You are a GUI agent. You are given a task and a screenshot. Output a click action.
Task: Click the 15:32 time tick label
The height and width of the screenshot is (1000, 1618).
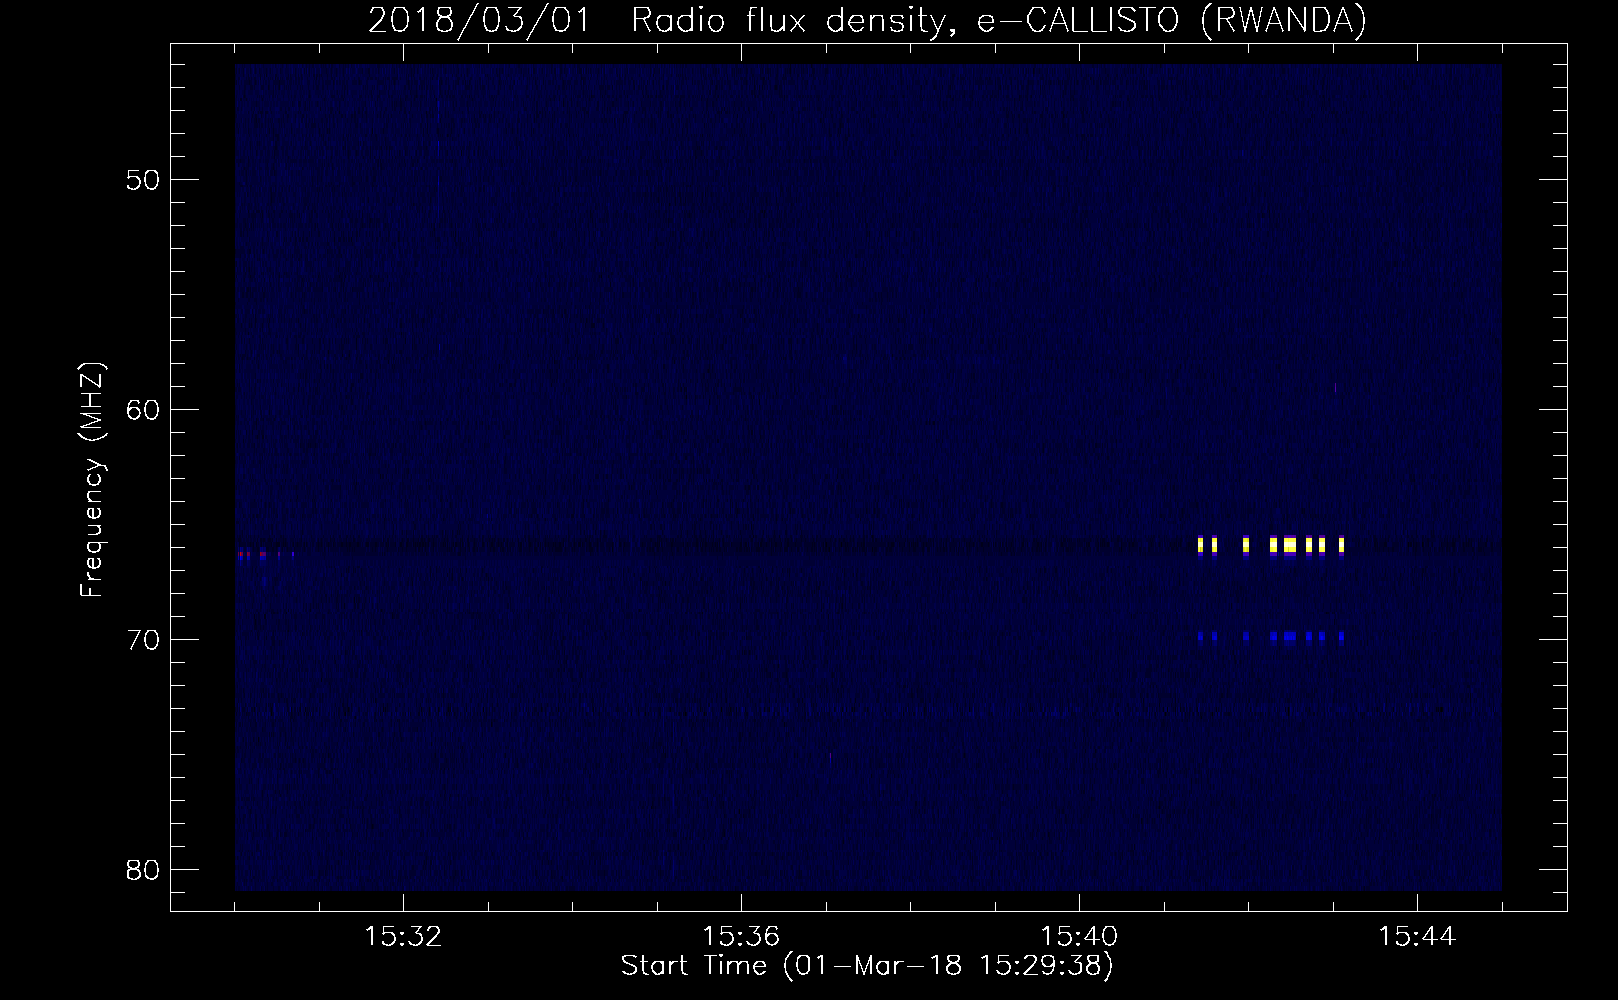403,937
